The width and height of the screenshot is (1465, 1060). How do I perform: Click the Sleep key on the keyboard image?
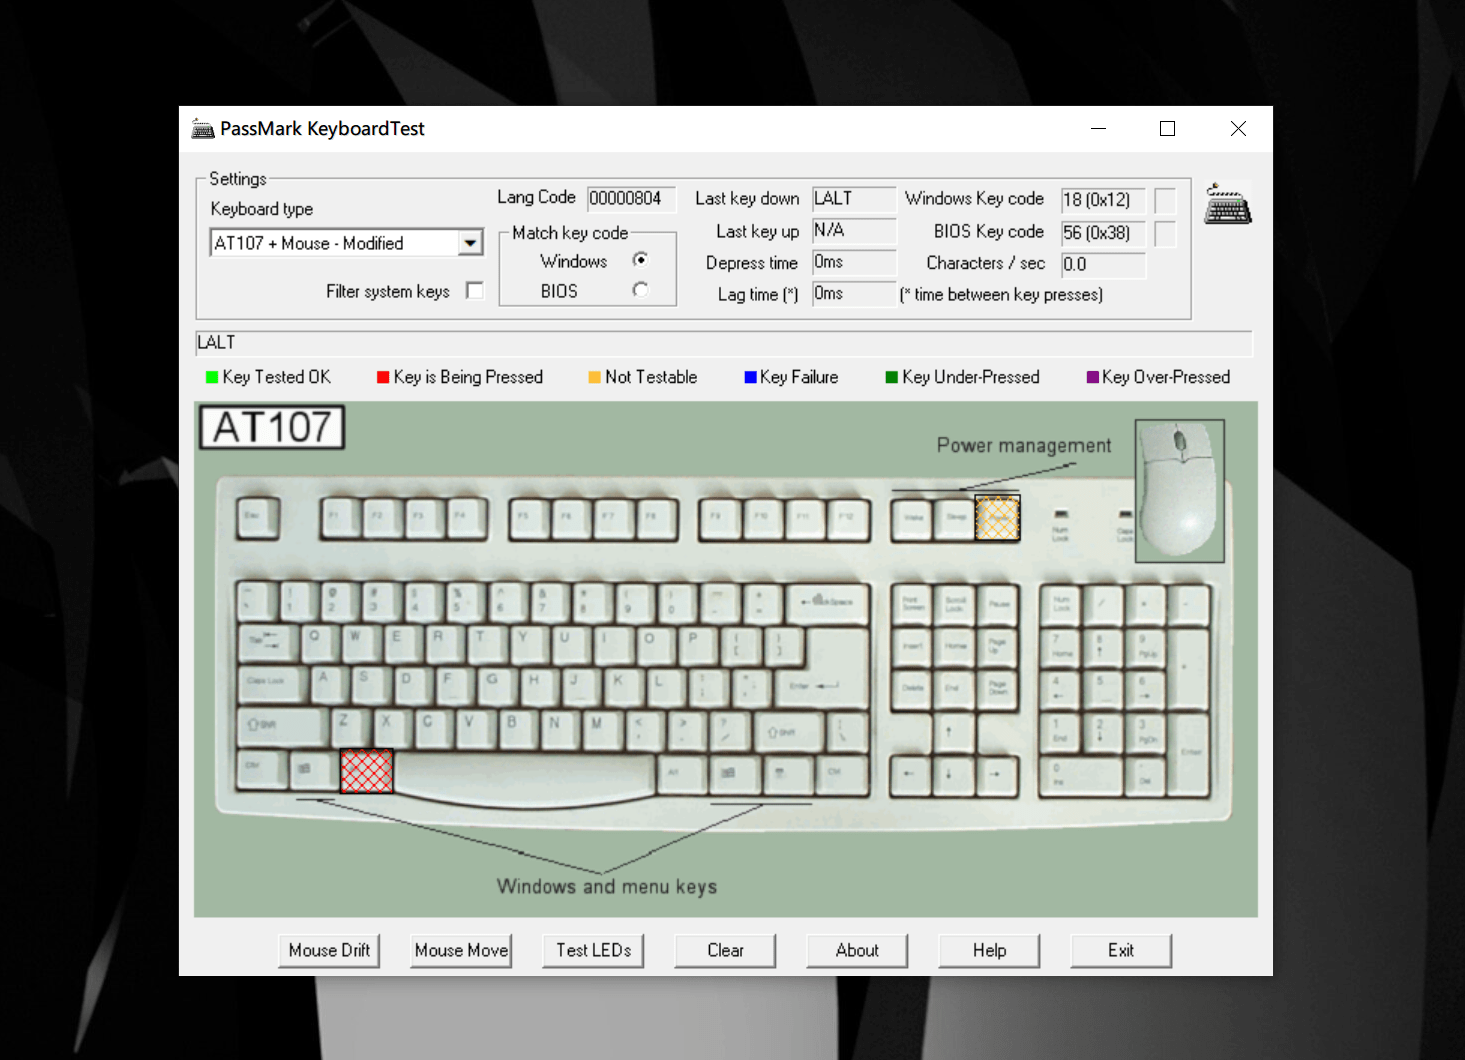pyautogui.click(x=955, y=519)
